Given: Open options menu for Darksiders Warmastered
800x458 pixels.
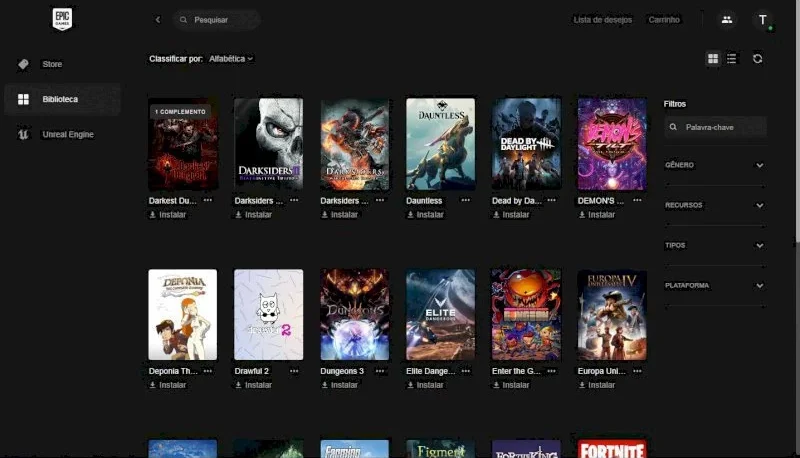Looking at the screenshot, I should [x=380, y=200].
